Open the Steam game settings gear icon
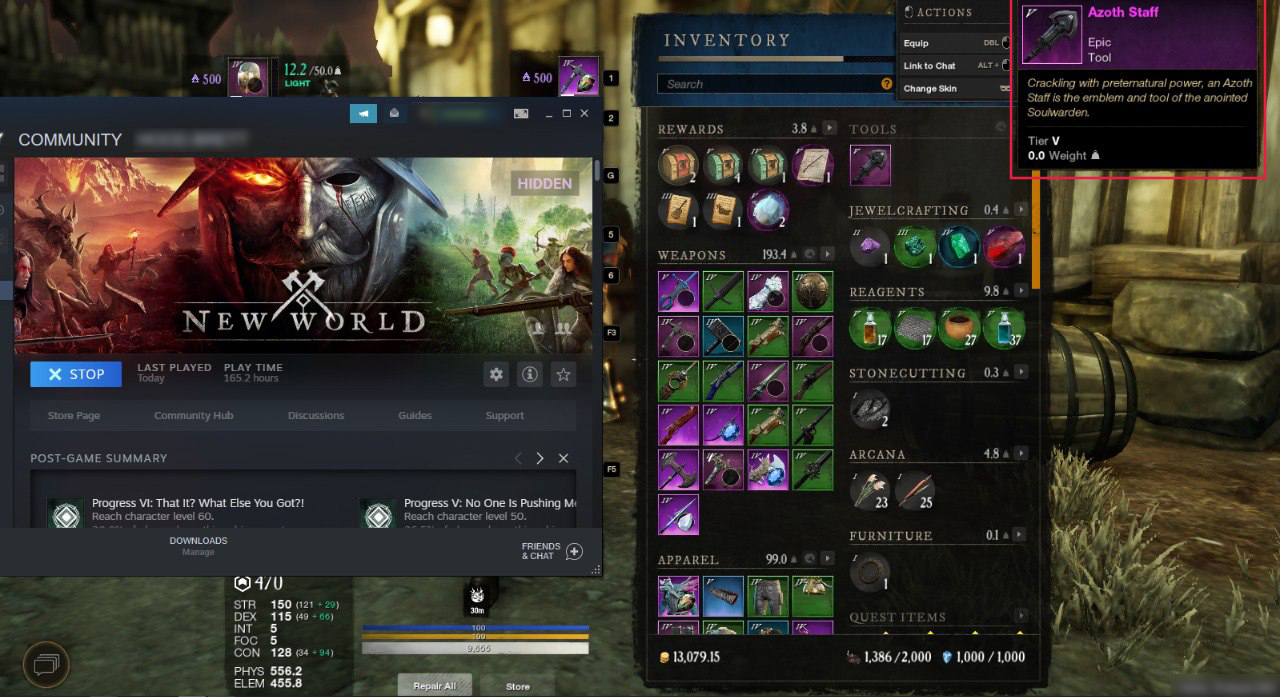 (495, 374)
